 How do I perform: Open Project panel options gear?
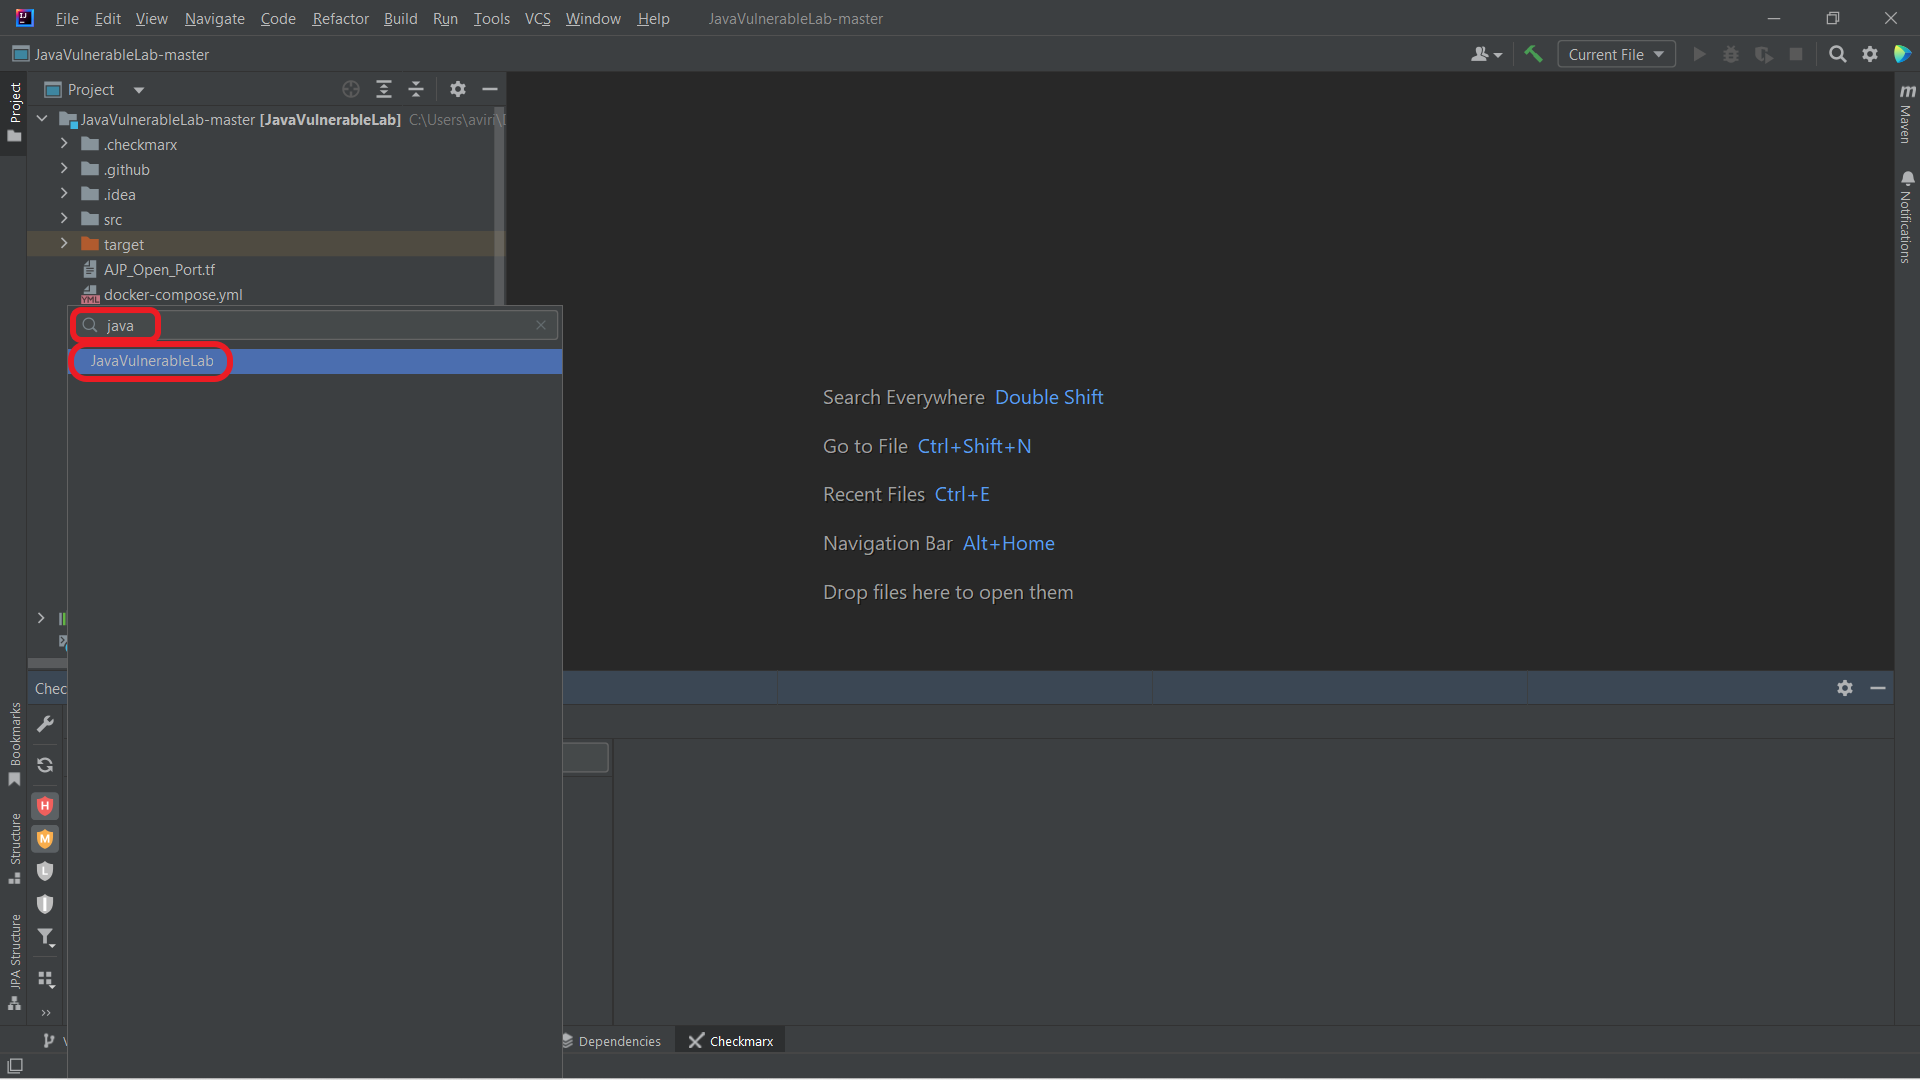click(458, 89)
